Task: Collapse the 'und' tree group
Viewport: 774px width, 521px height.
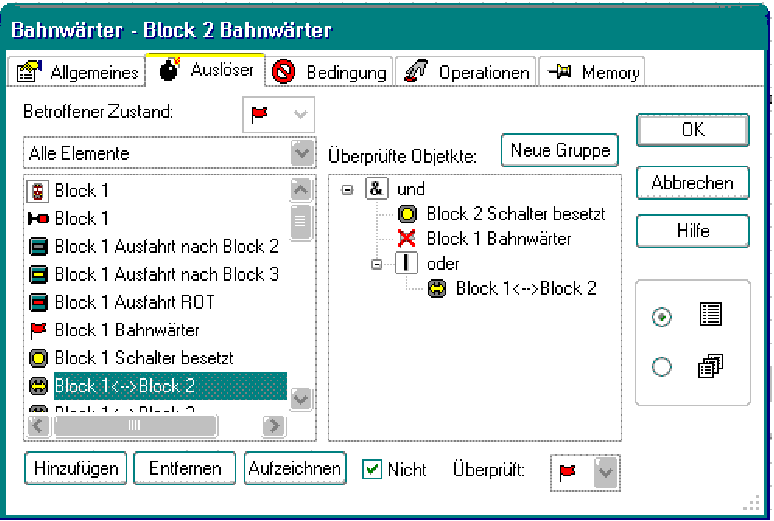Action: [x=347, y=189]
